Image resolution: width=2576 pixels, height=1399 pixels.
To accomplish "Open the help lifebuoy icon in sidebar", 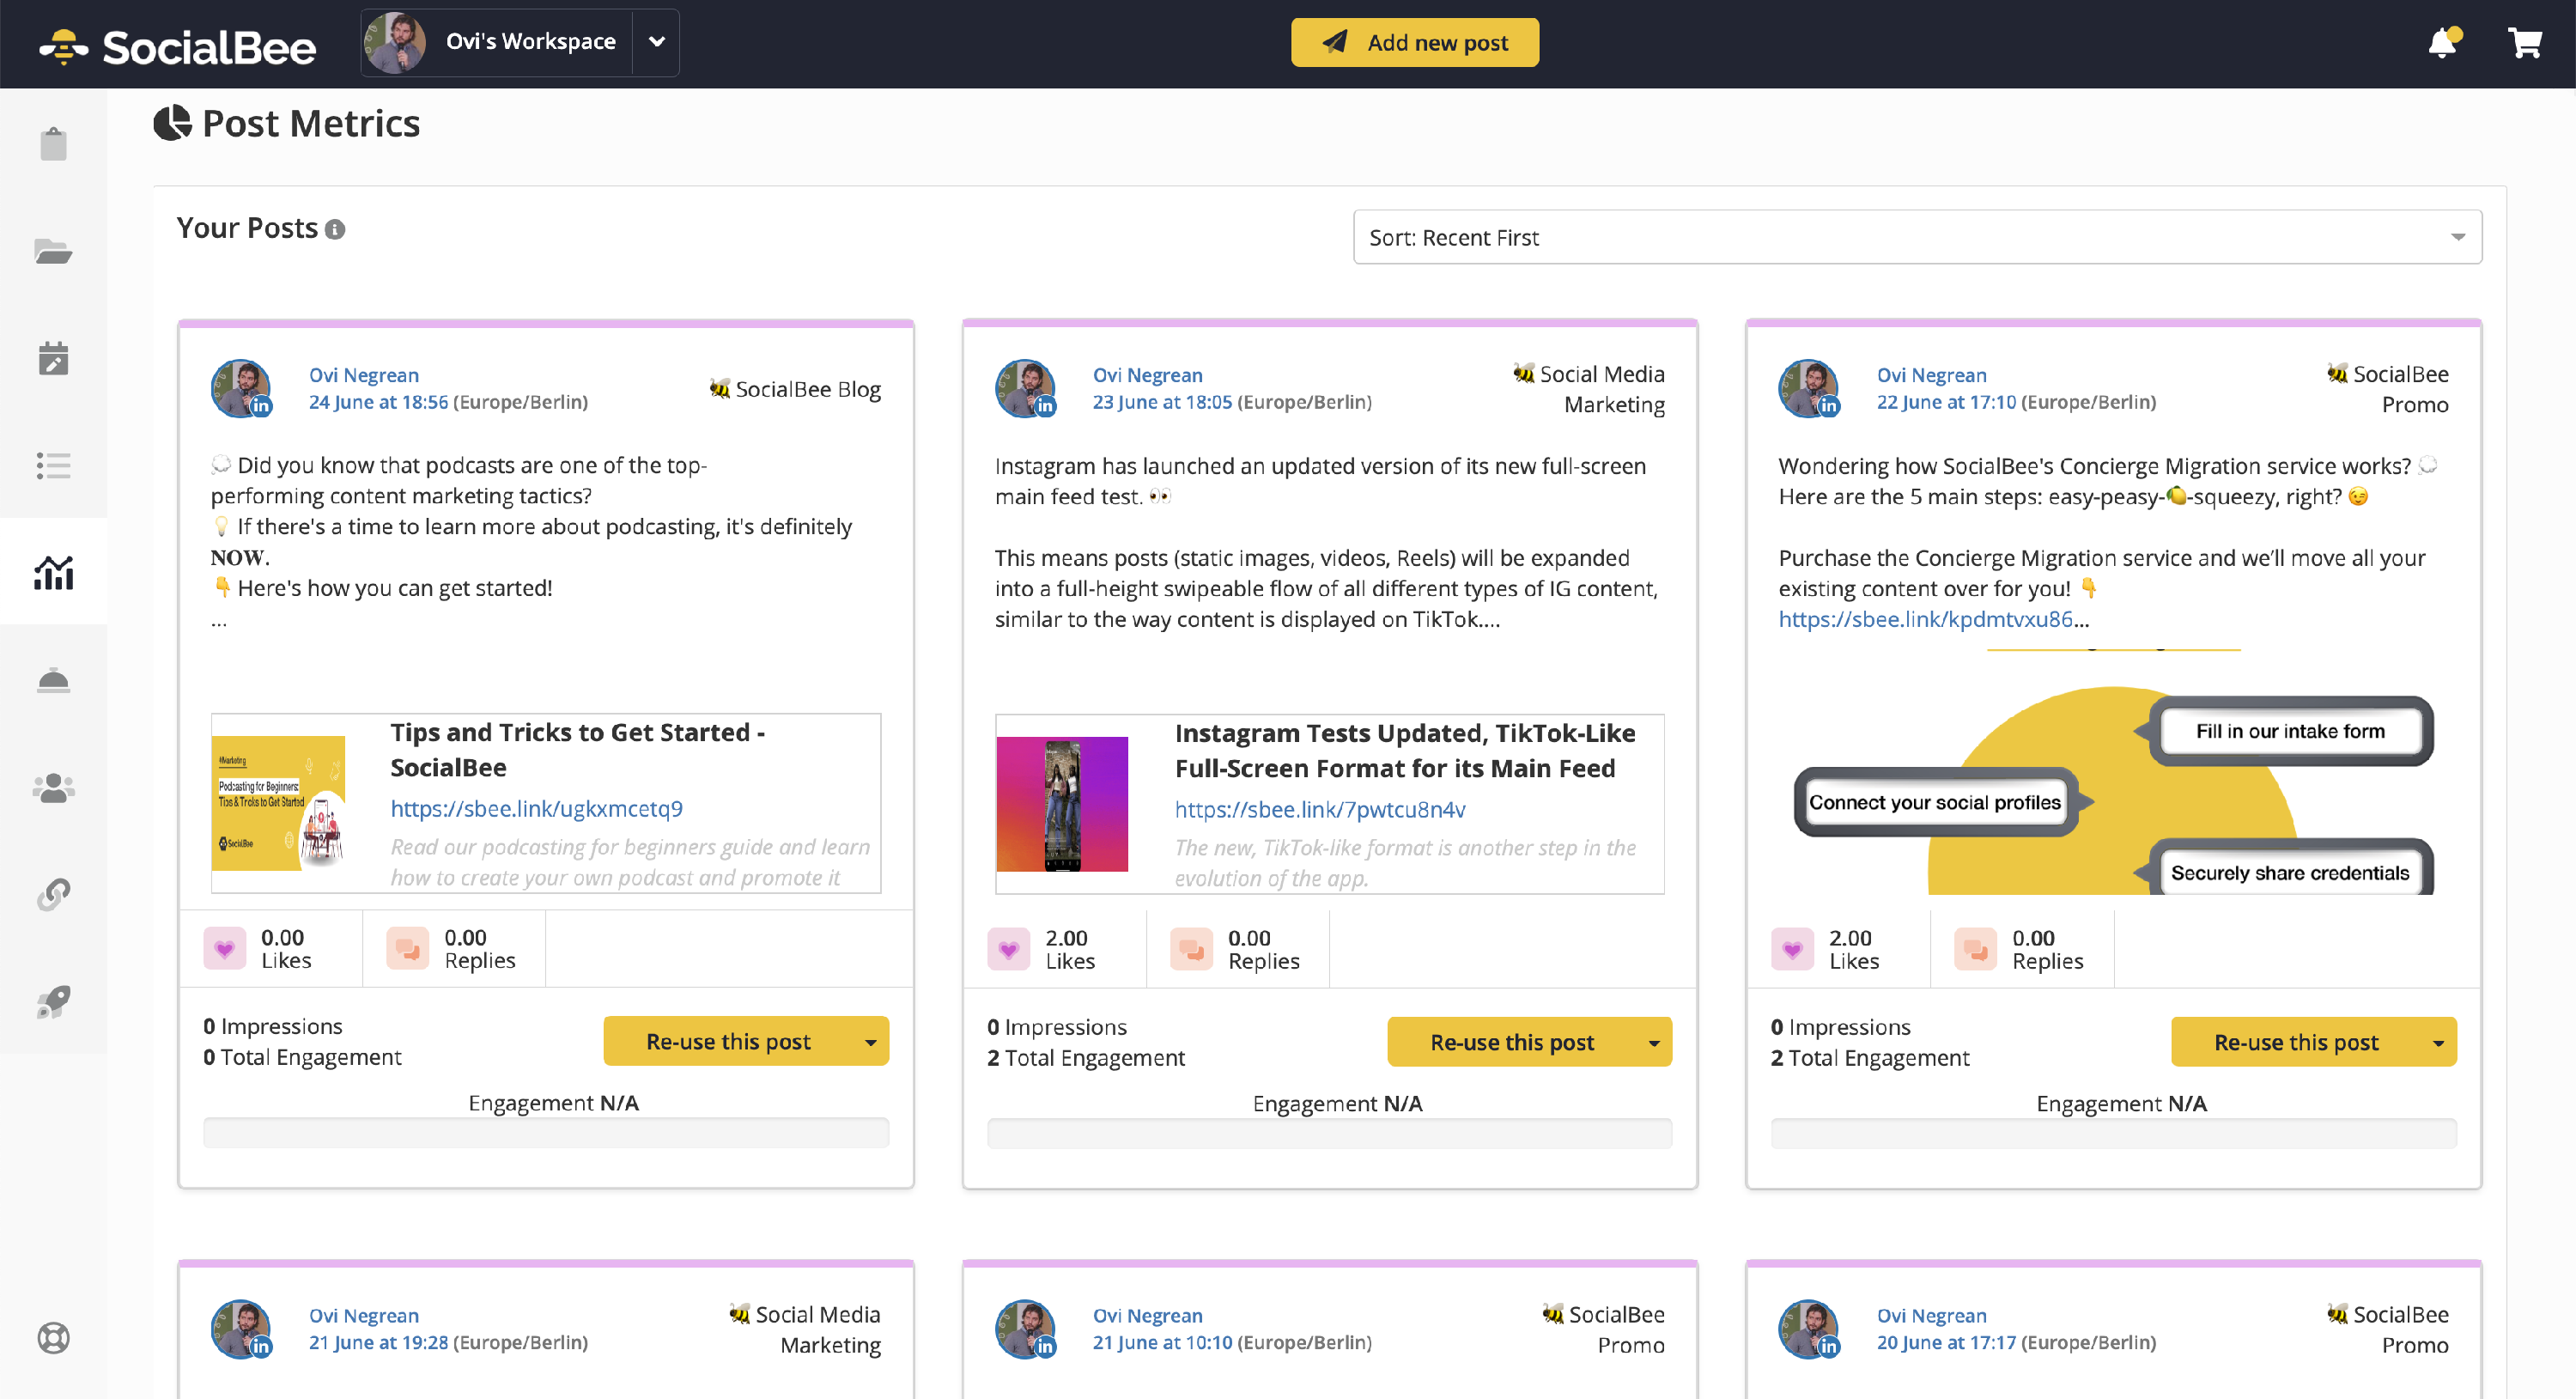I will 53,1337.
